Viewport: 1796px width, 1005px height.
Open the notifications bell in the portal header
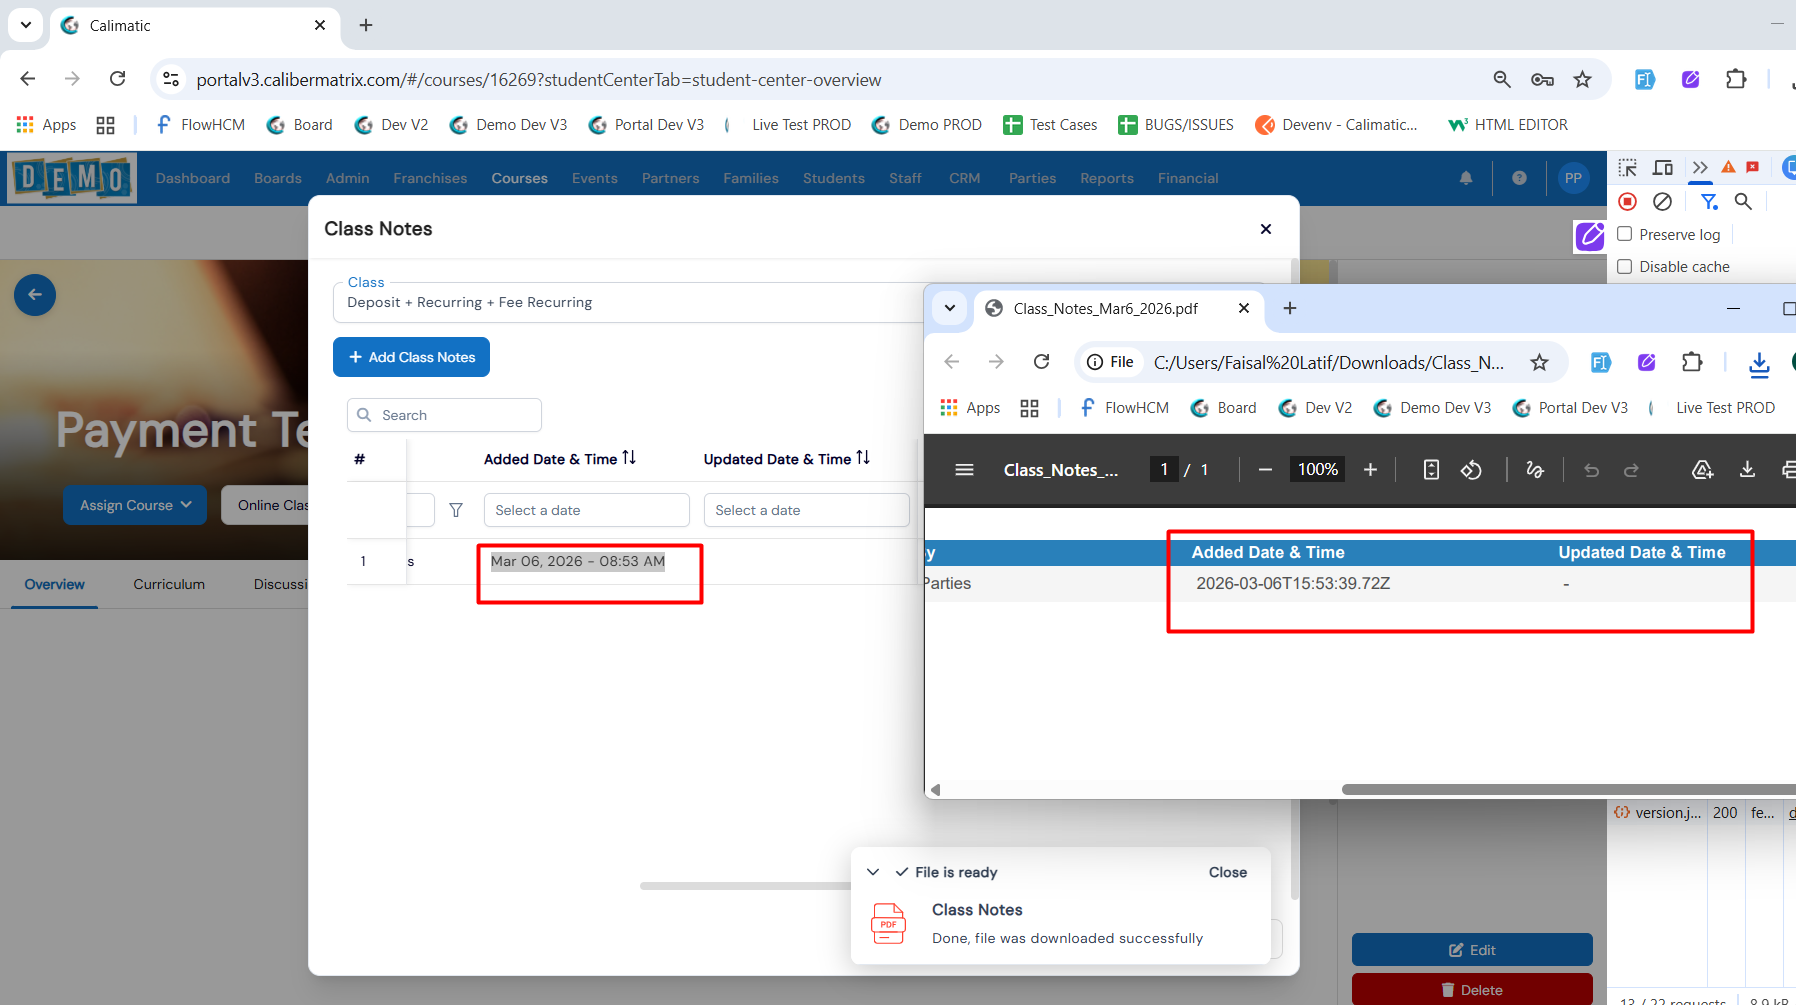point(1466,178)
